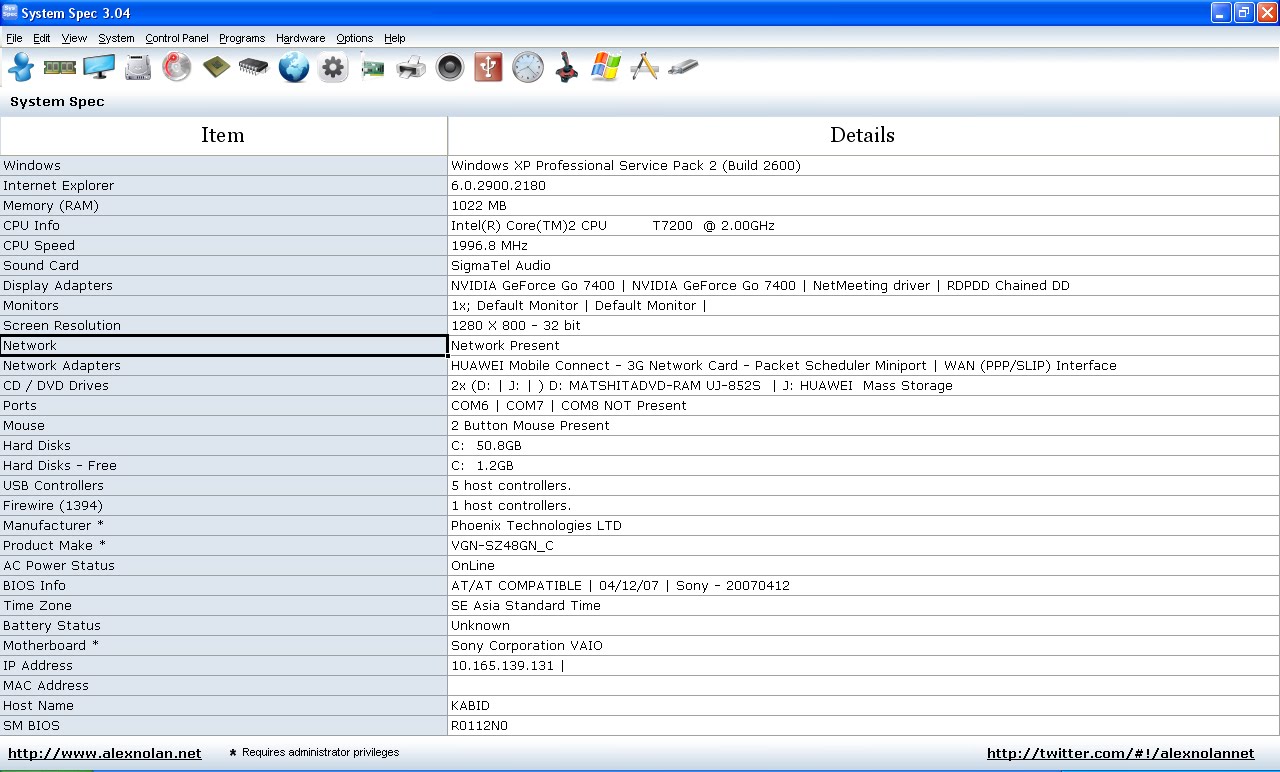
Task: Open the System menu
Action: tap(116, 38)
